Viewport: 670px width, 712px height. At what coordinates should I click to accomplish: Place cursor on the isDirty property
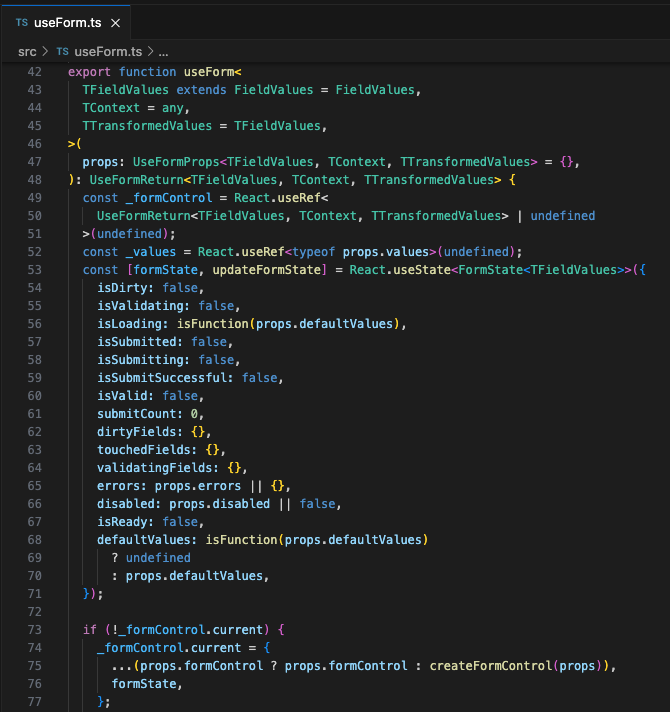pyautogui.click(x=125, y=288)
